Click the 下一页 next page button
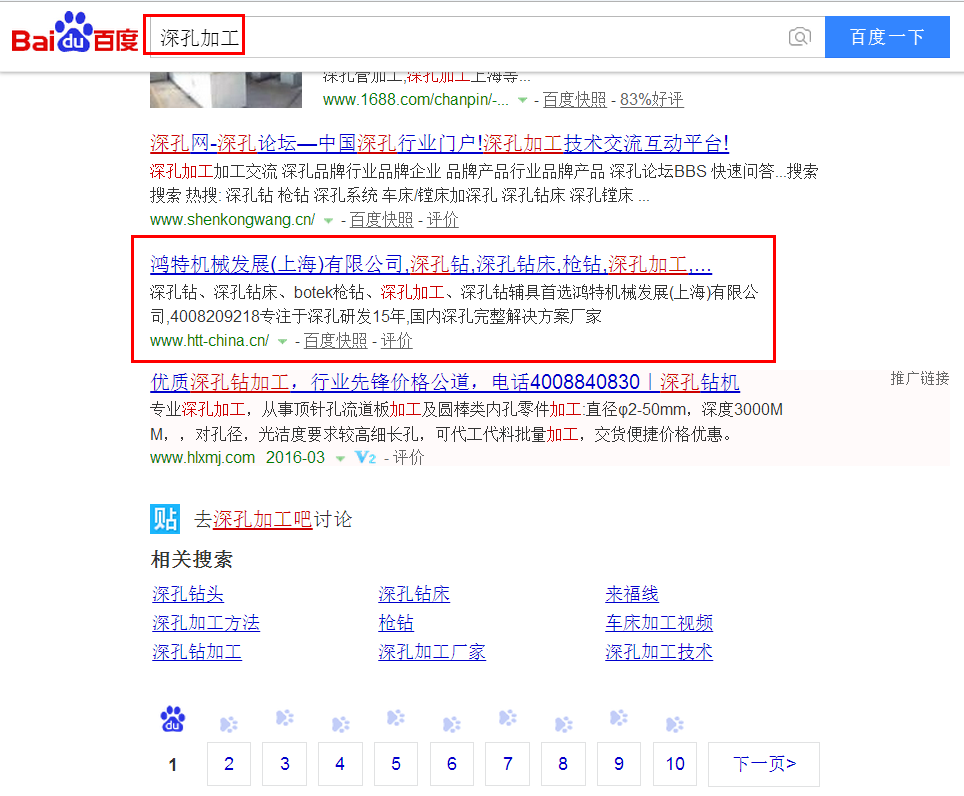964x796 pixels. [763, 764]
